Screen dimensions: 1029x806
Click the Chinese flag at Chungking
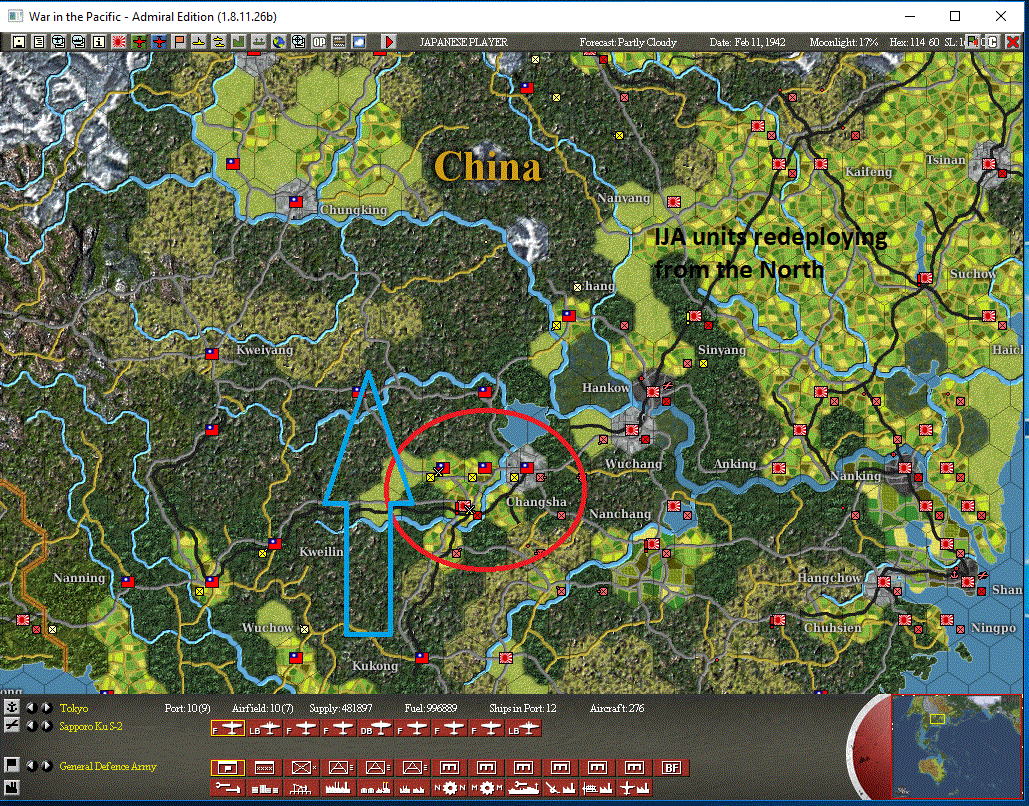point(296,202)
